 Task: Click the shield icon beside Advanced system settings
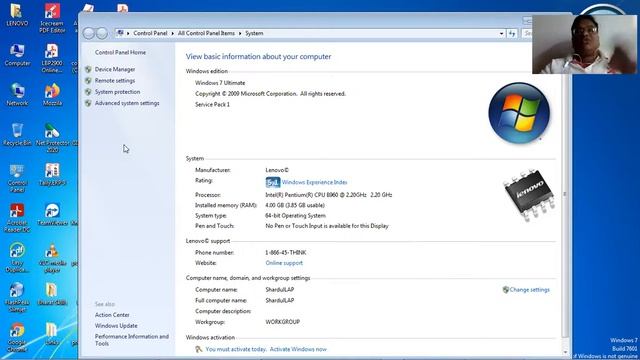tap(88, 103)
